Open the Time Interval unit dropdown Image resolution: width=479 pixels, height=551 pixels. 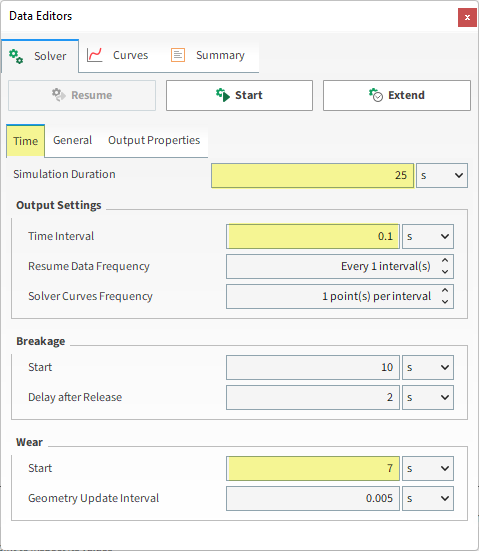coord(428,236)
